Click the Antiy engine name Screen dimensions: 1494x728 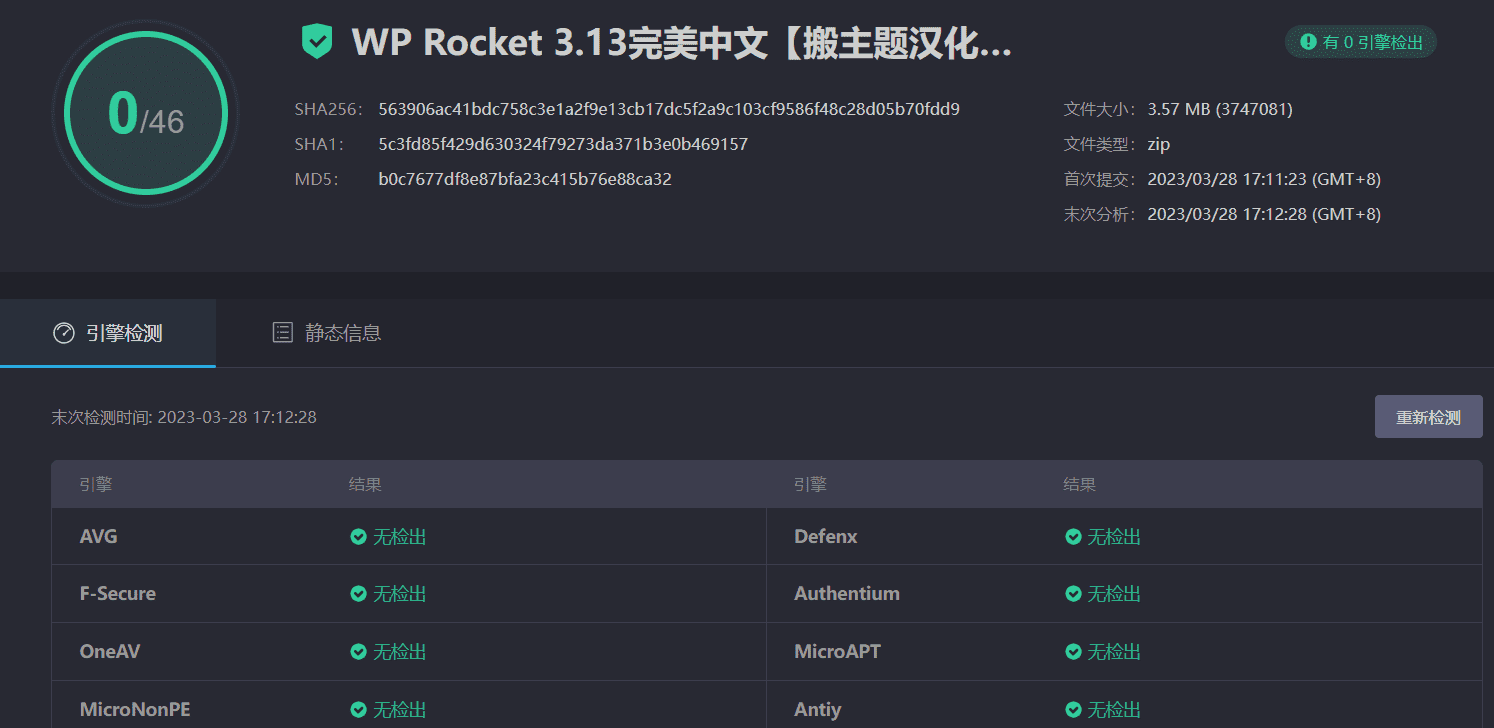(818, 710)
